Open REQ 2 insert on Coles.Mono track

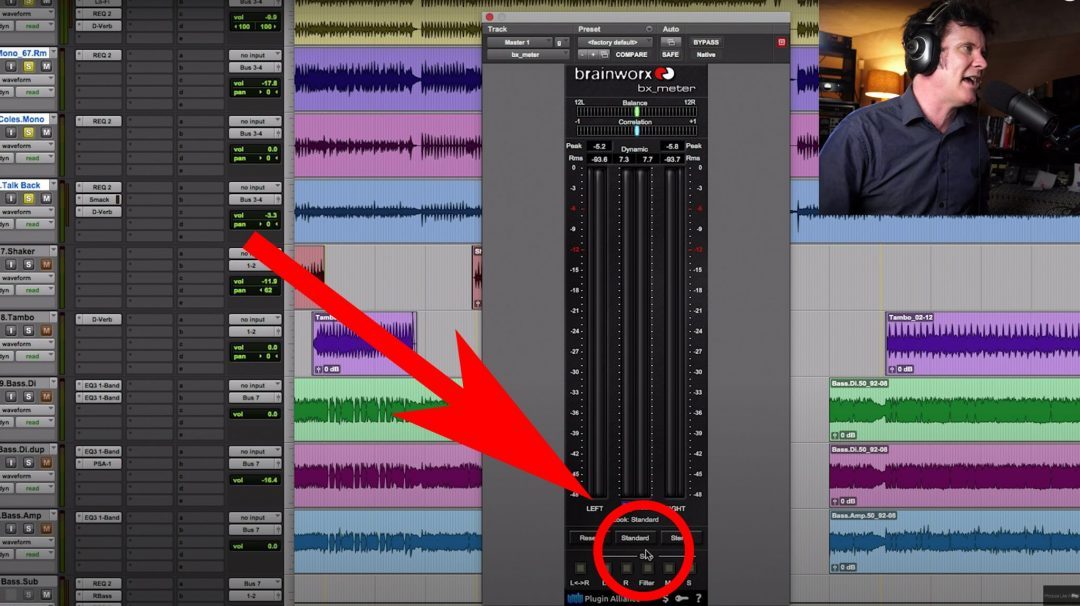(98, 121)
